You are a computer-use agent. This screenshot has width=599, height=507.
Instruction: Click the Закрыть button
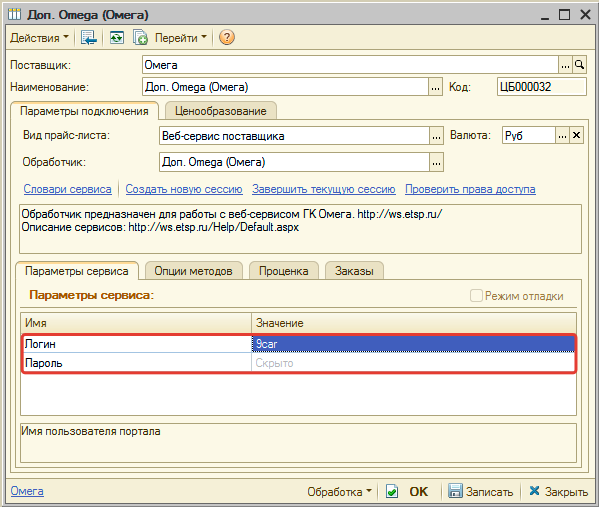558,491
